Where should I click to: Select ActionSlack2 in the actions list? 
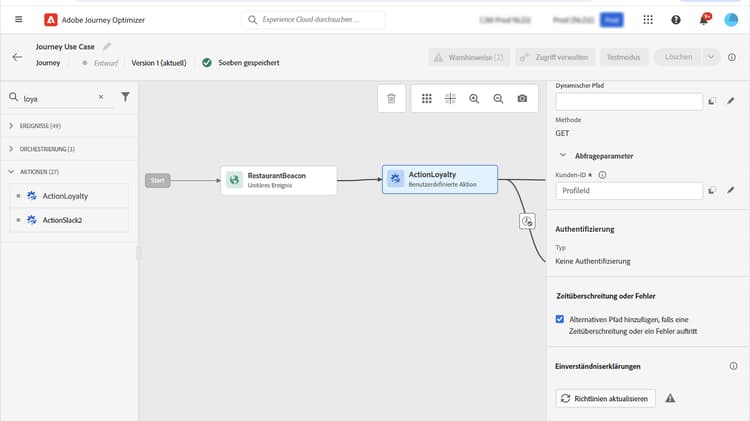[69, 220]
